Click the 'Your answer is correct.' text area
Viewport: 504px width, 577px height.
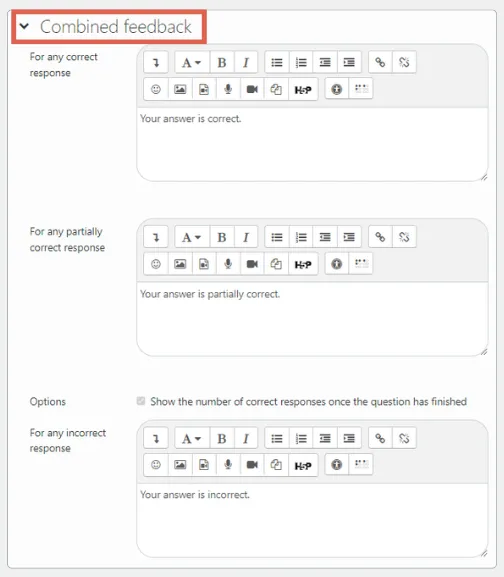coord(312,144)
